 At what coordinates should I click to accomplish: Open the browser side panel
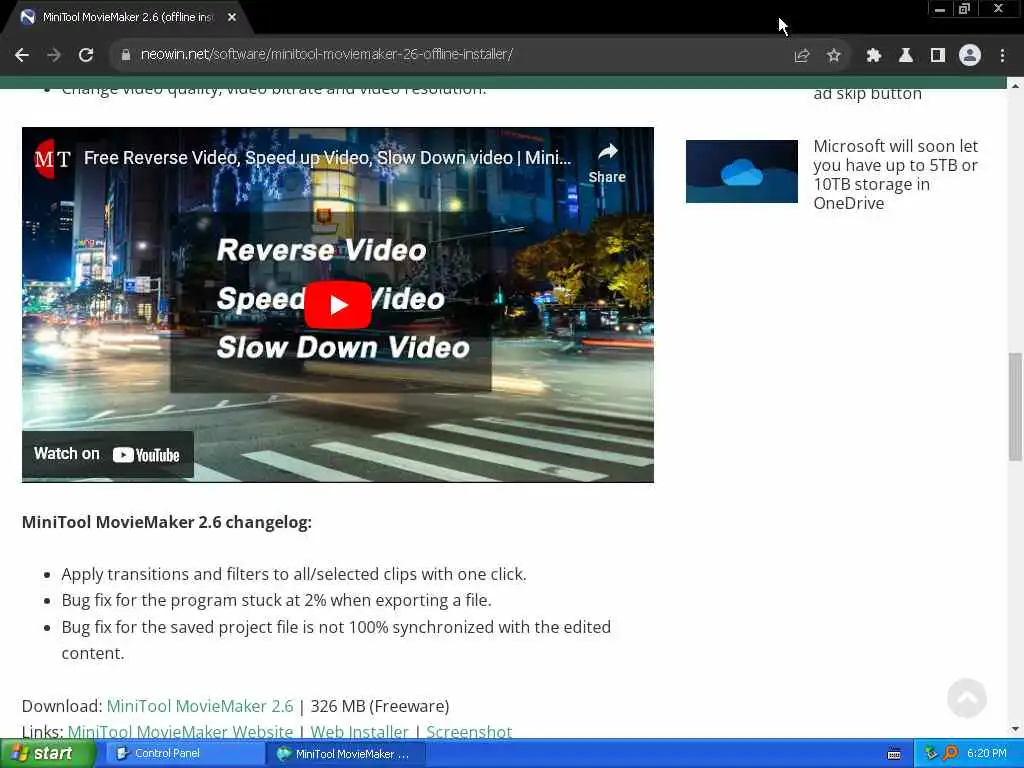click(938, 56)
